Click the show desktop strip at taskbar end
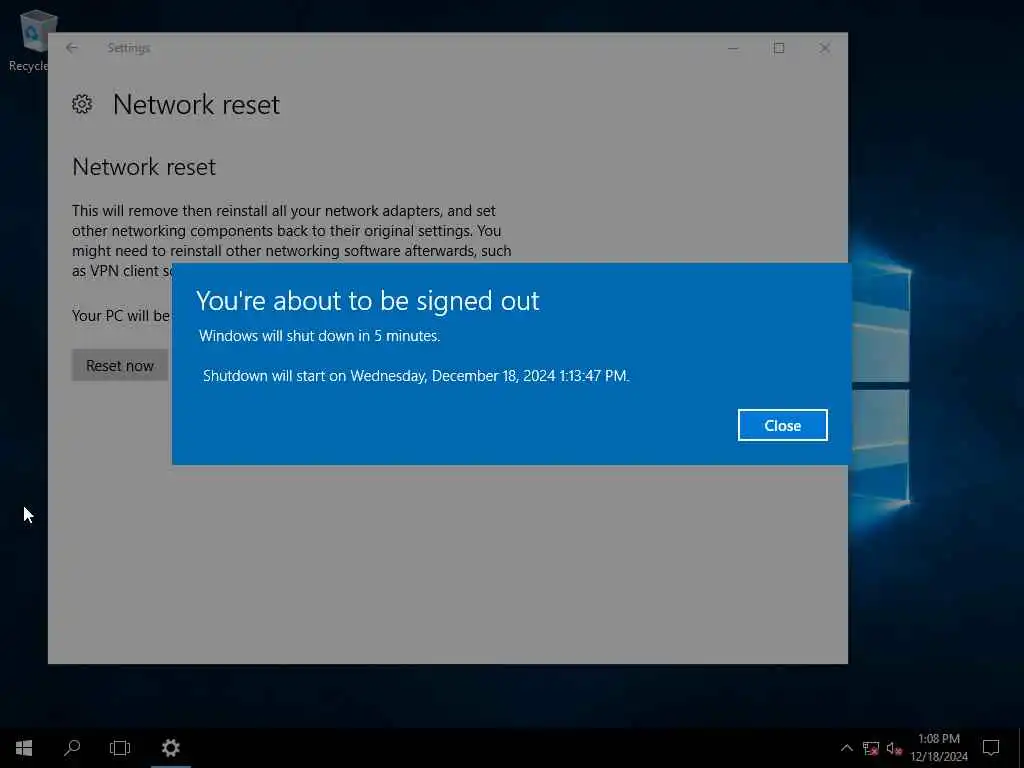 pos(1021,748)
